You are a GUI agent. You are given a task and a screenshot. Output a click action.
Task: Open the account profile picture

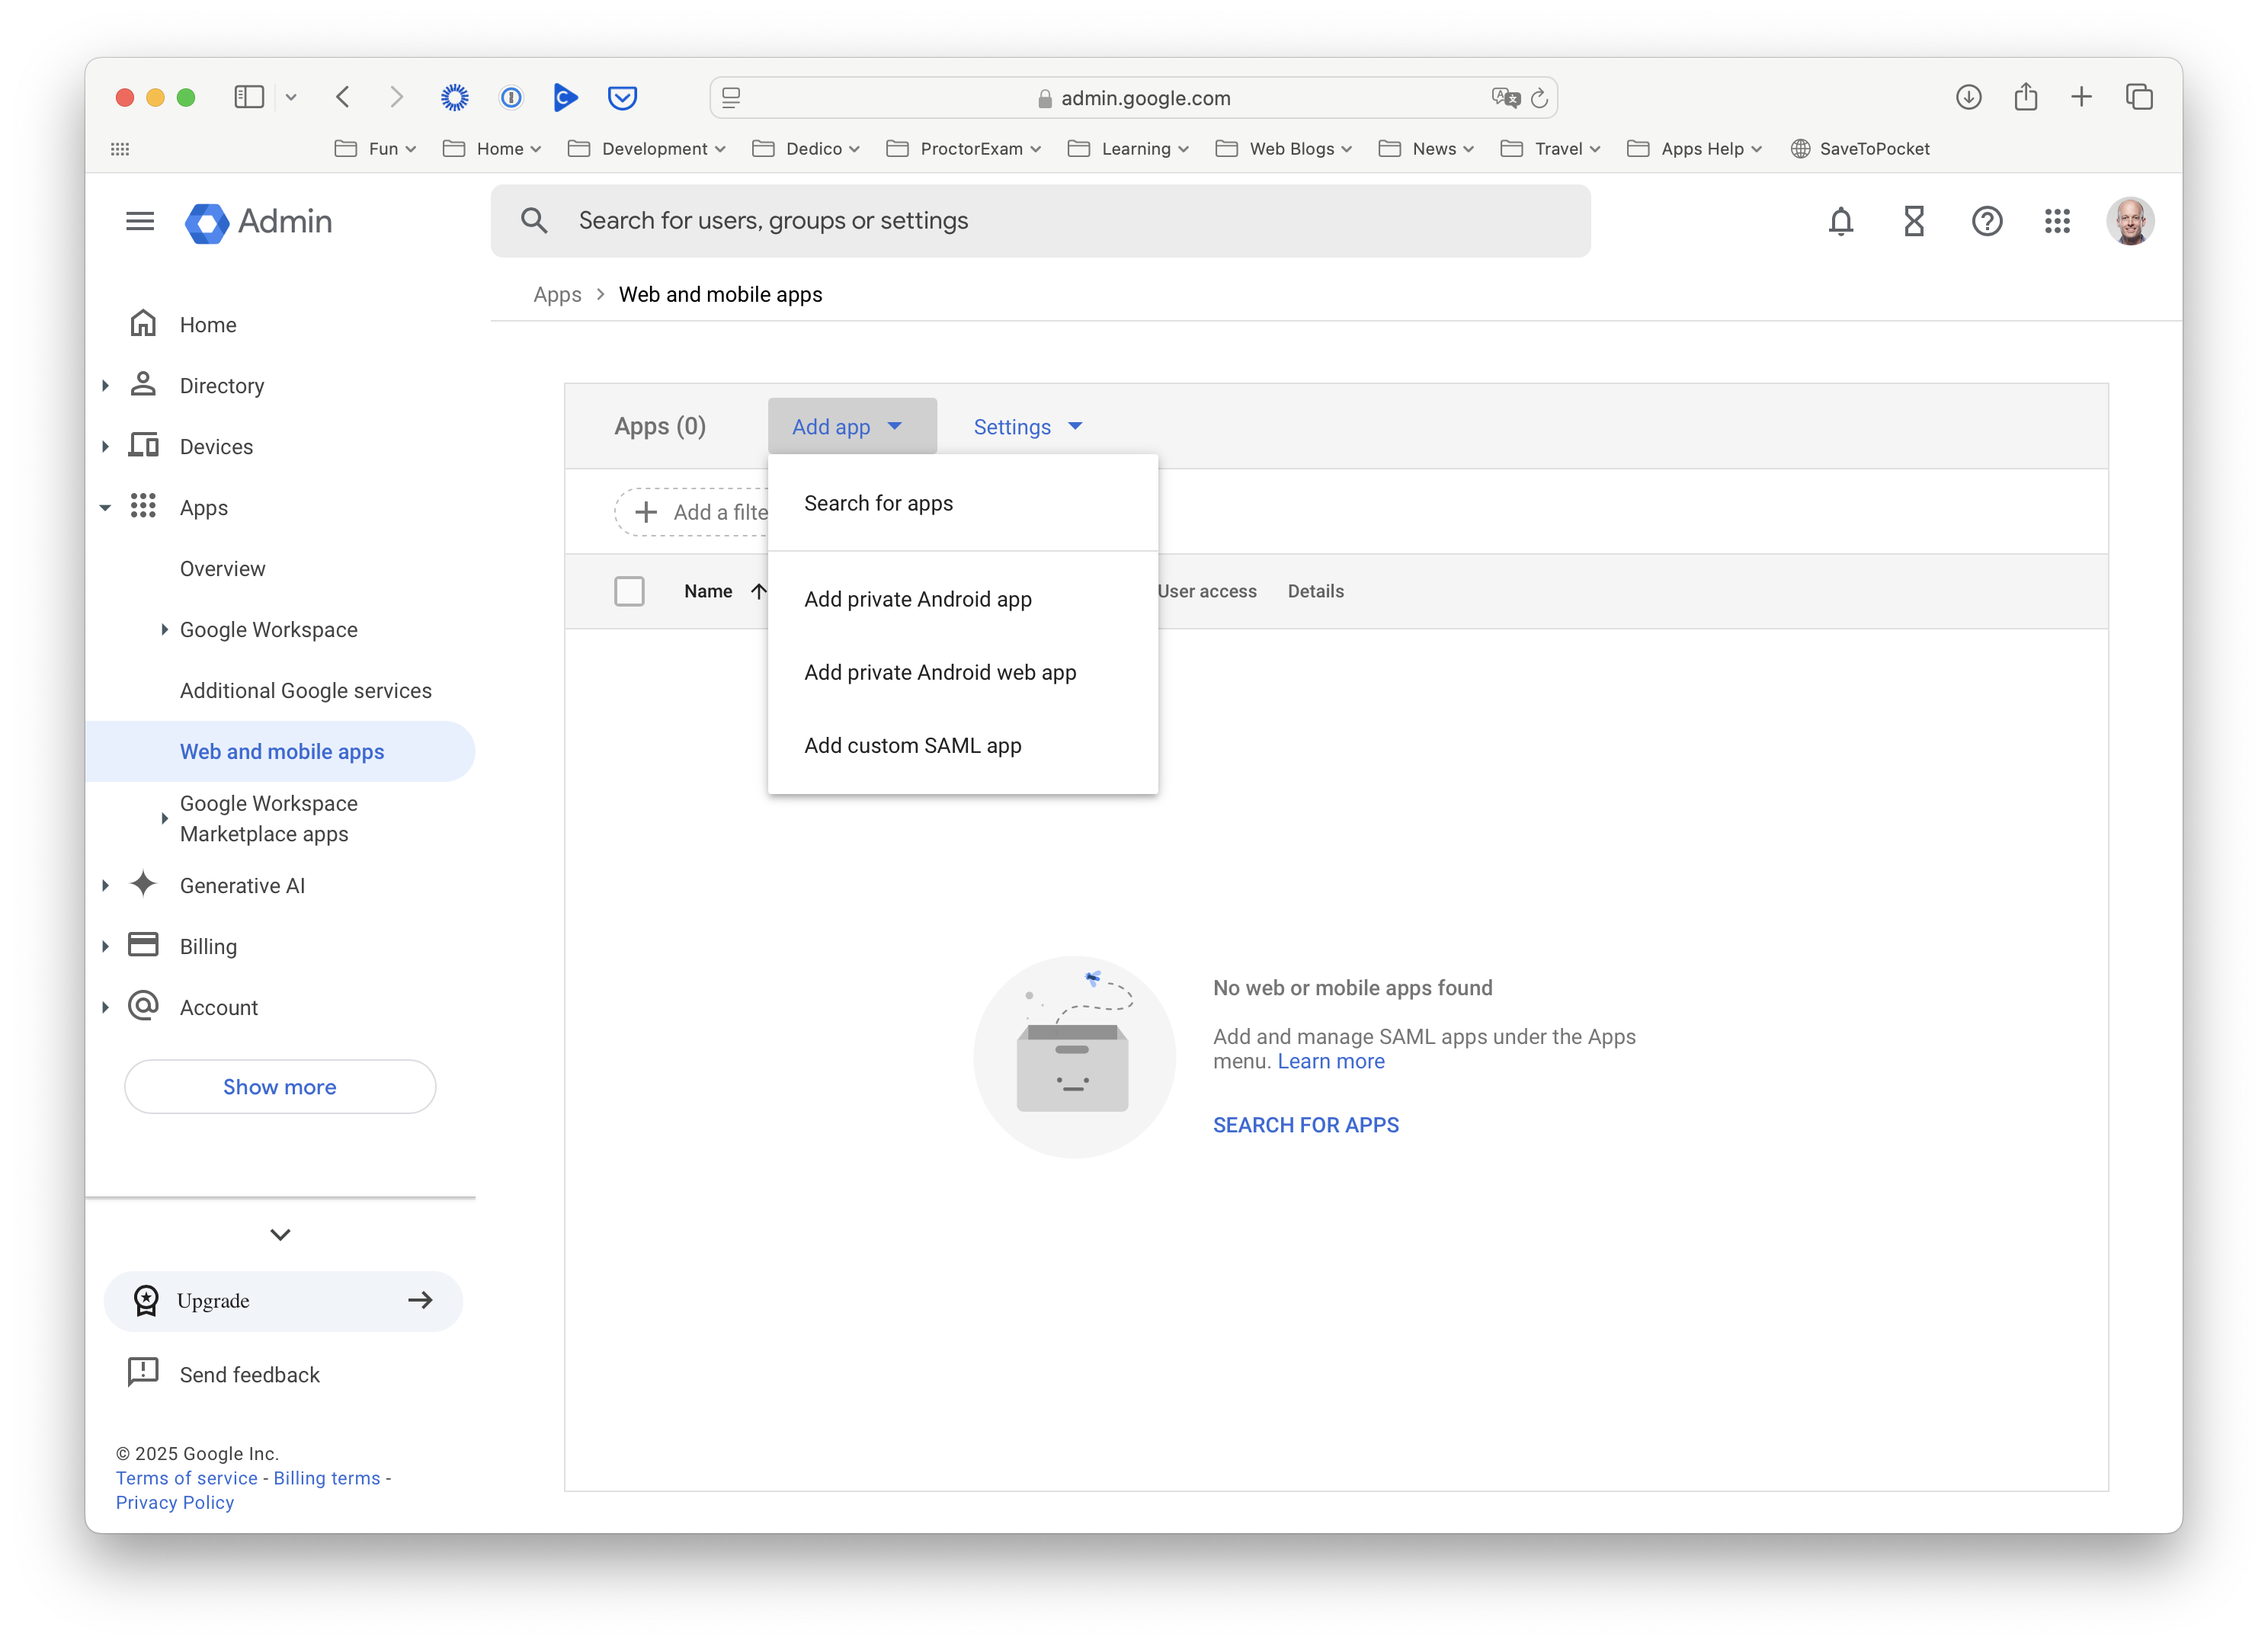2130,221
